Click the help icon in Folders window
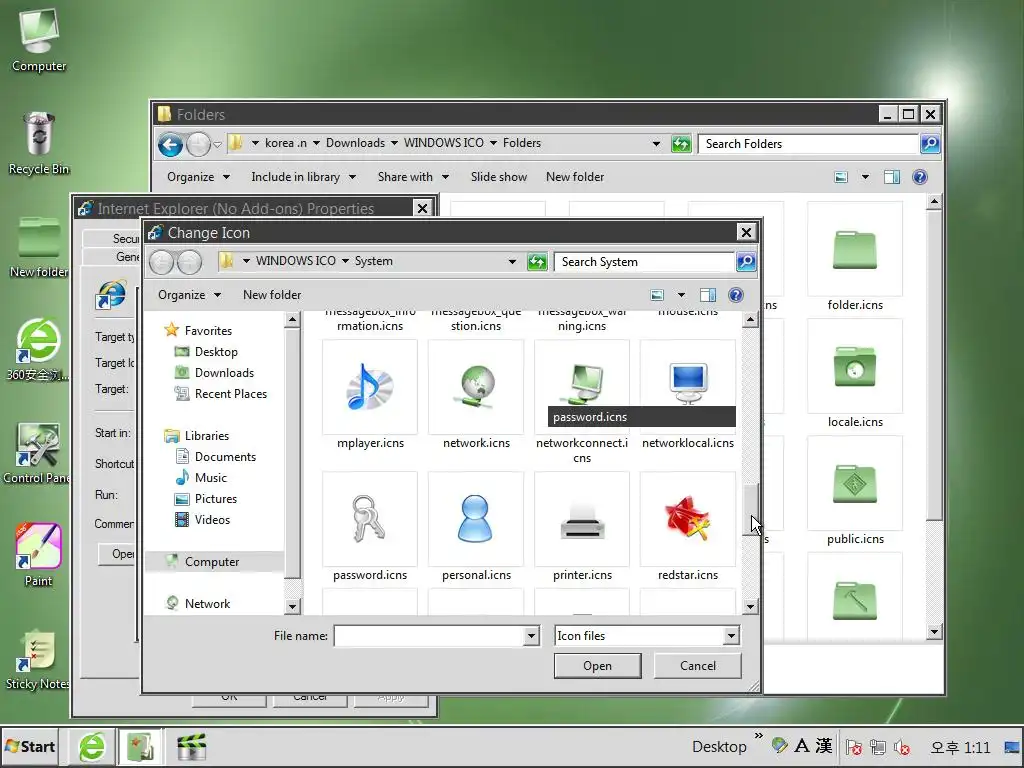The width and height of the screenshot is (1024, 768). coord(920,177)
